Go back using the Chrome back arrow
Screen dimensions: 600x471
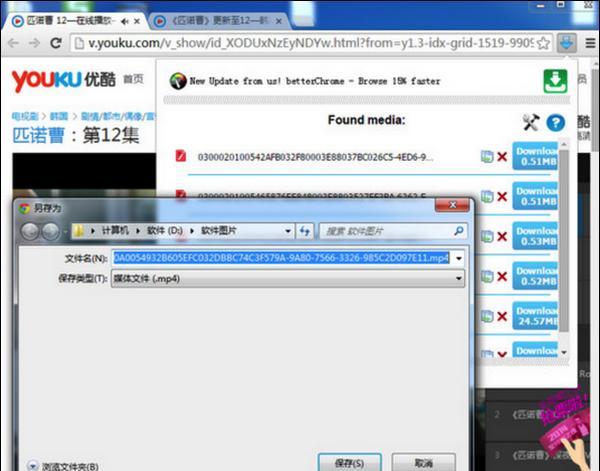[13, 43]
